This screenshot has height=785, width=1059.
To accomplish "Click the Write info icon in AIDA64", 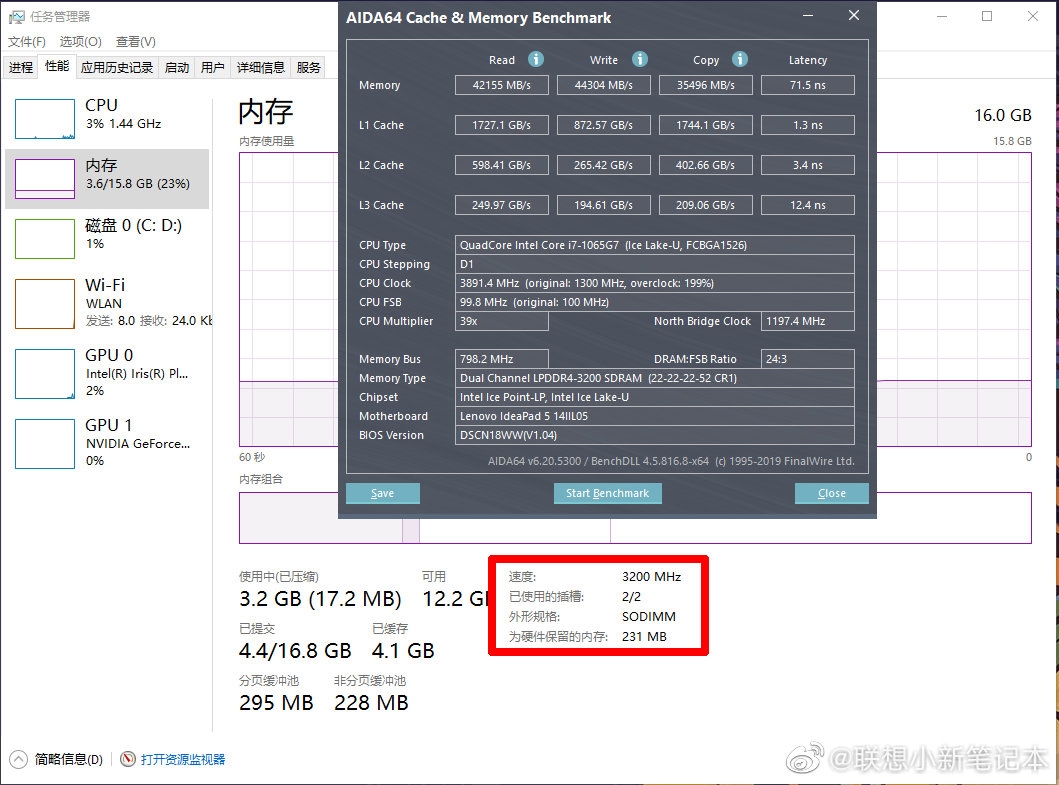I will [x=640, y=59].
